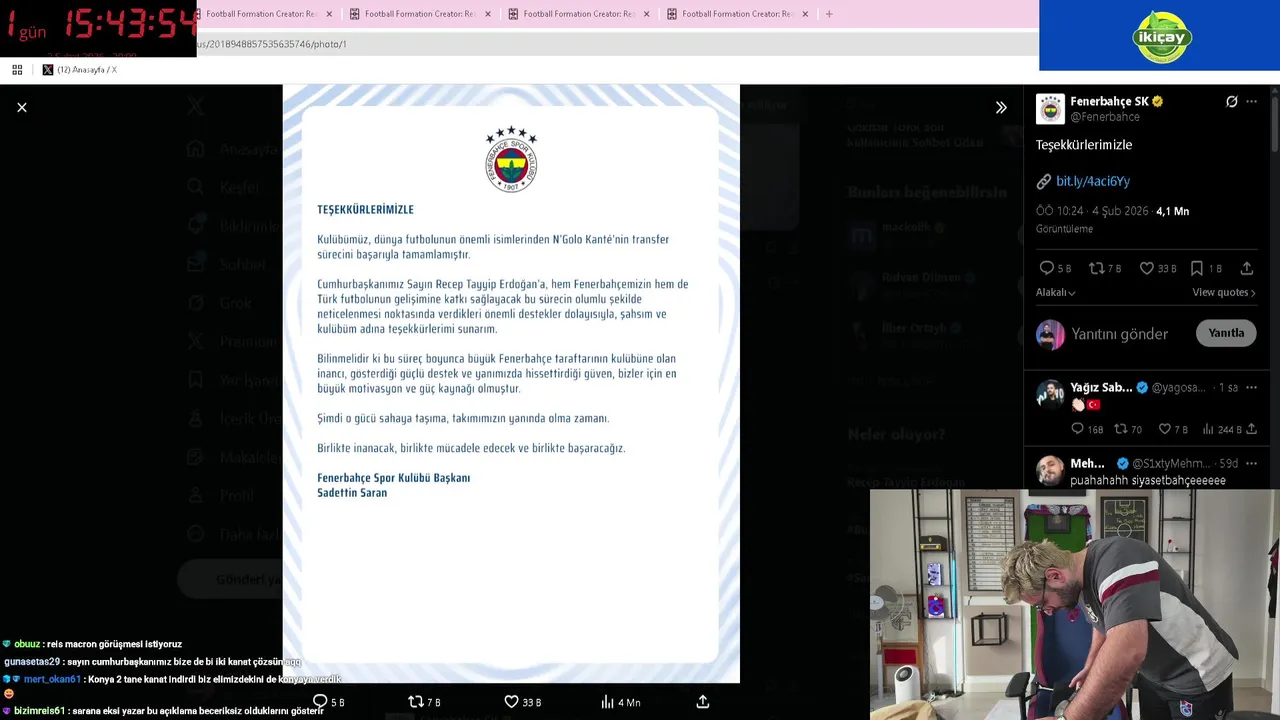The height and width of the screenshot is (720, 1280).
Task: Open Fenerbahçe SK profile avatar
Action: [x=1050, y=108]
